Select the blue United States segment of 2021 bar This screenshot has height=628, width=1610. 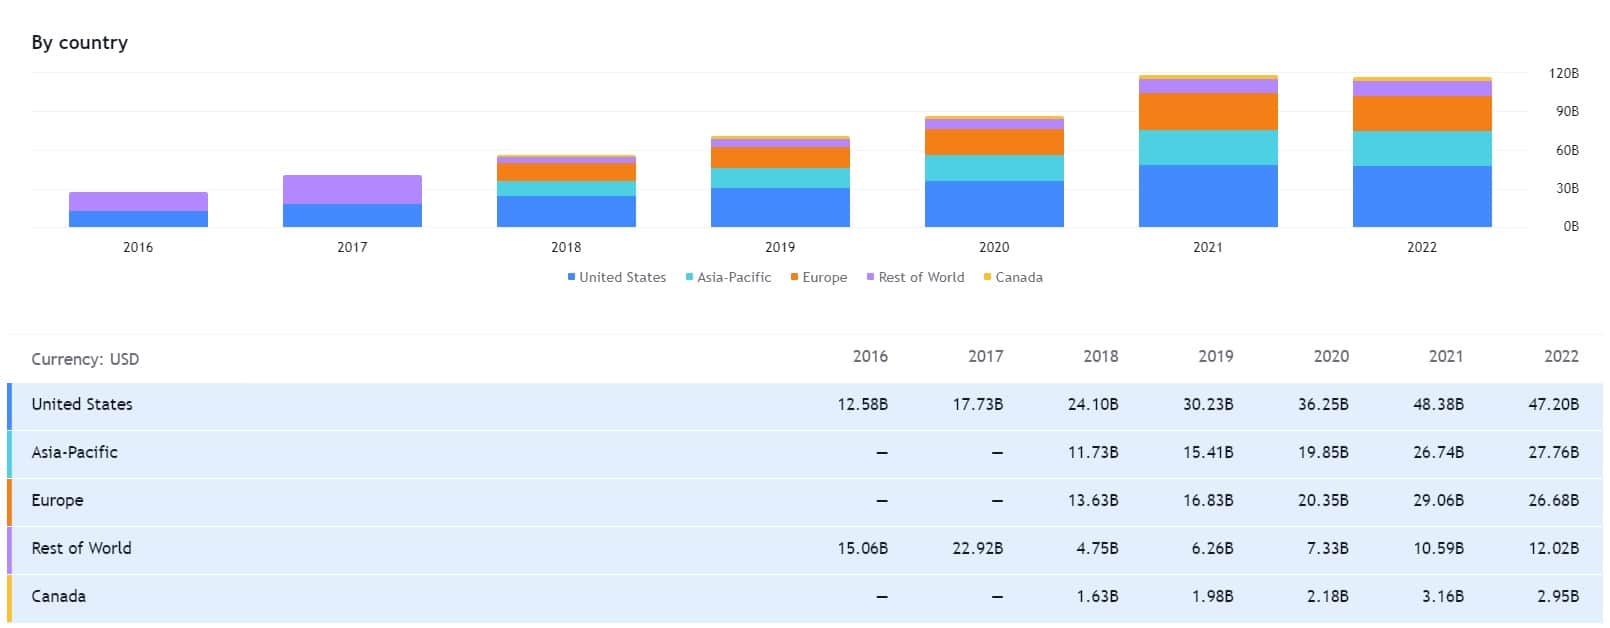[1207, 196]
